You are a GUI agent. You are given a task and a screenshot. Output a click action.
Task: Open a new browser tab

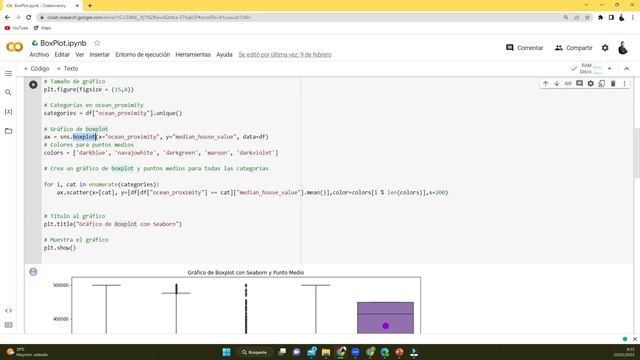90,6
